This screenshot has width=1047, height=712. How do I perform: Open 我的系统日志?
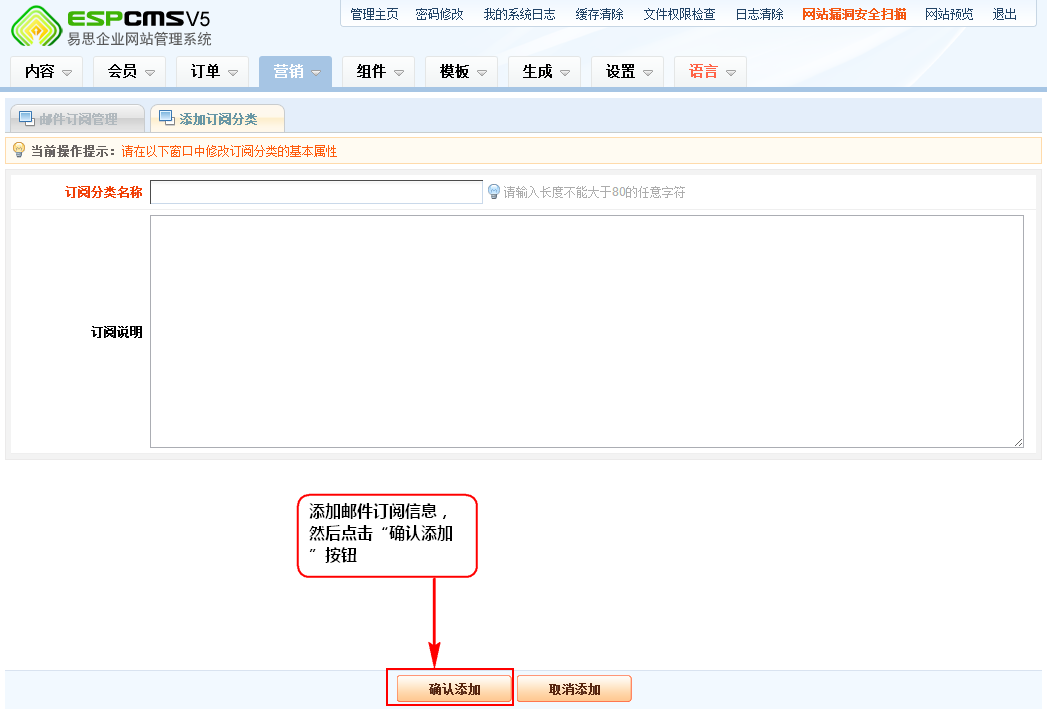pyautogui.click(x=519, y=14)
